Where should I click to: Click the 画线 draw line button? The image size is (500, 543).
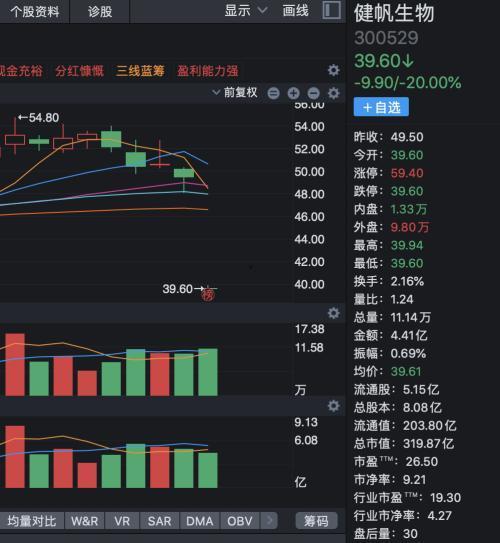[295, 11]
